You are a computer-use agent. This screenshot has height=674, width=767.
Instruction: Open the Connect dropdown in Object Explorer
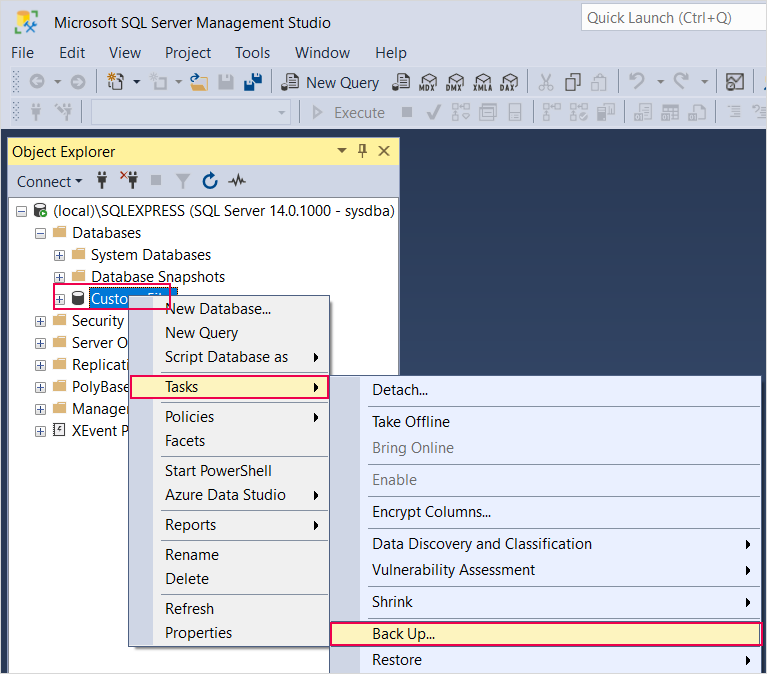[49, 181]
